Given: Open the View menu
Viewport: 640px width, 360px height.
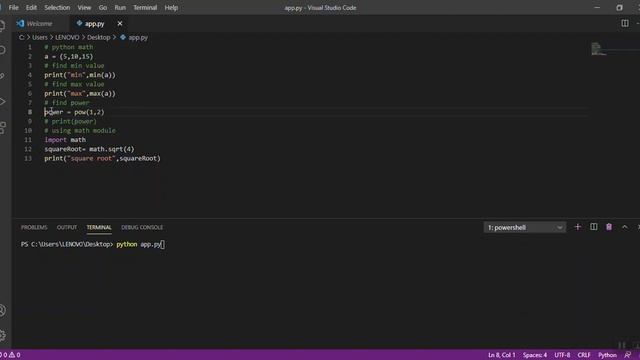Looking at the screenshot, I should 84,7.
